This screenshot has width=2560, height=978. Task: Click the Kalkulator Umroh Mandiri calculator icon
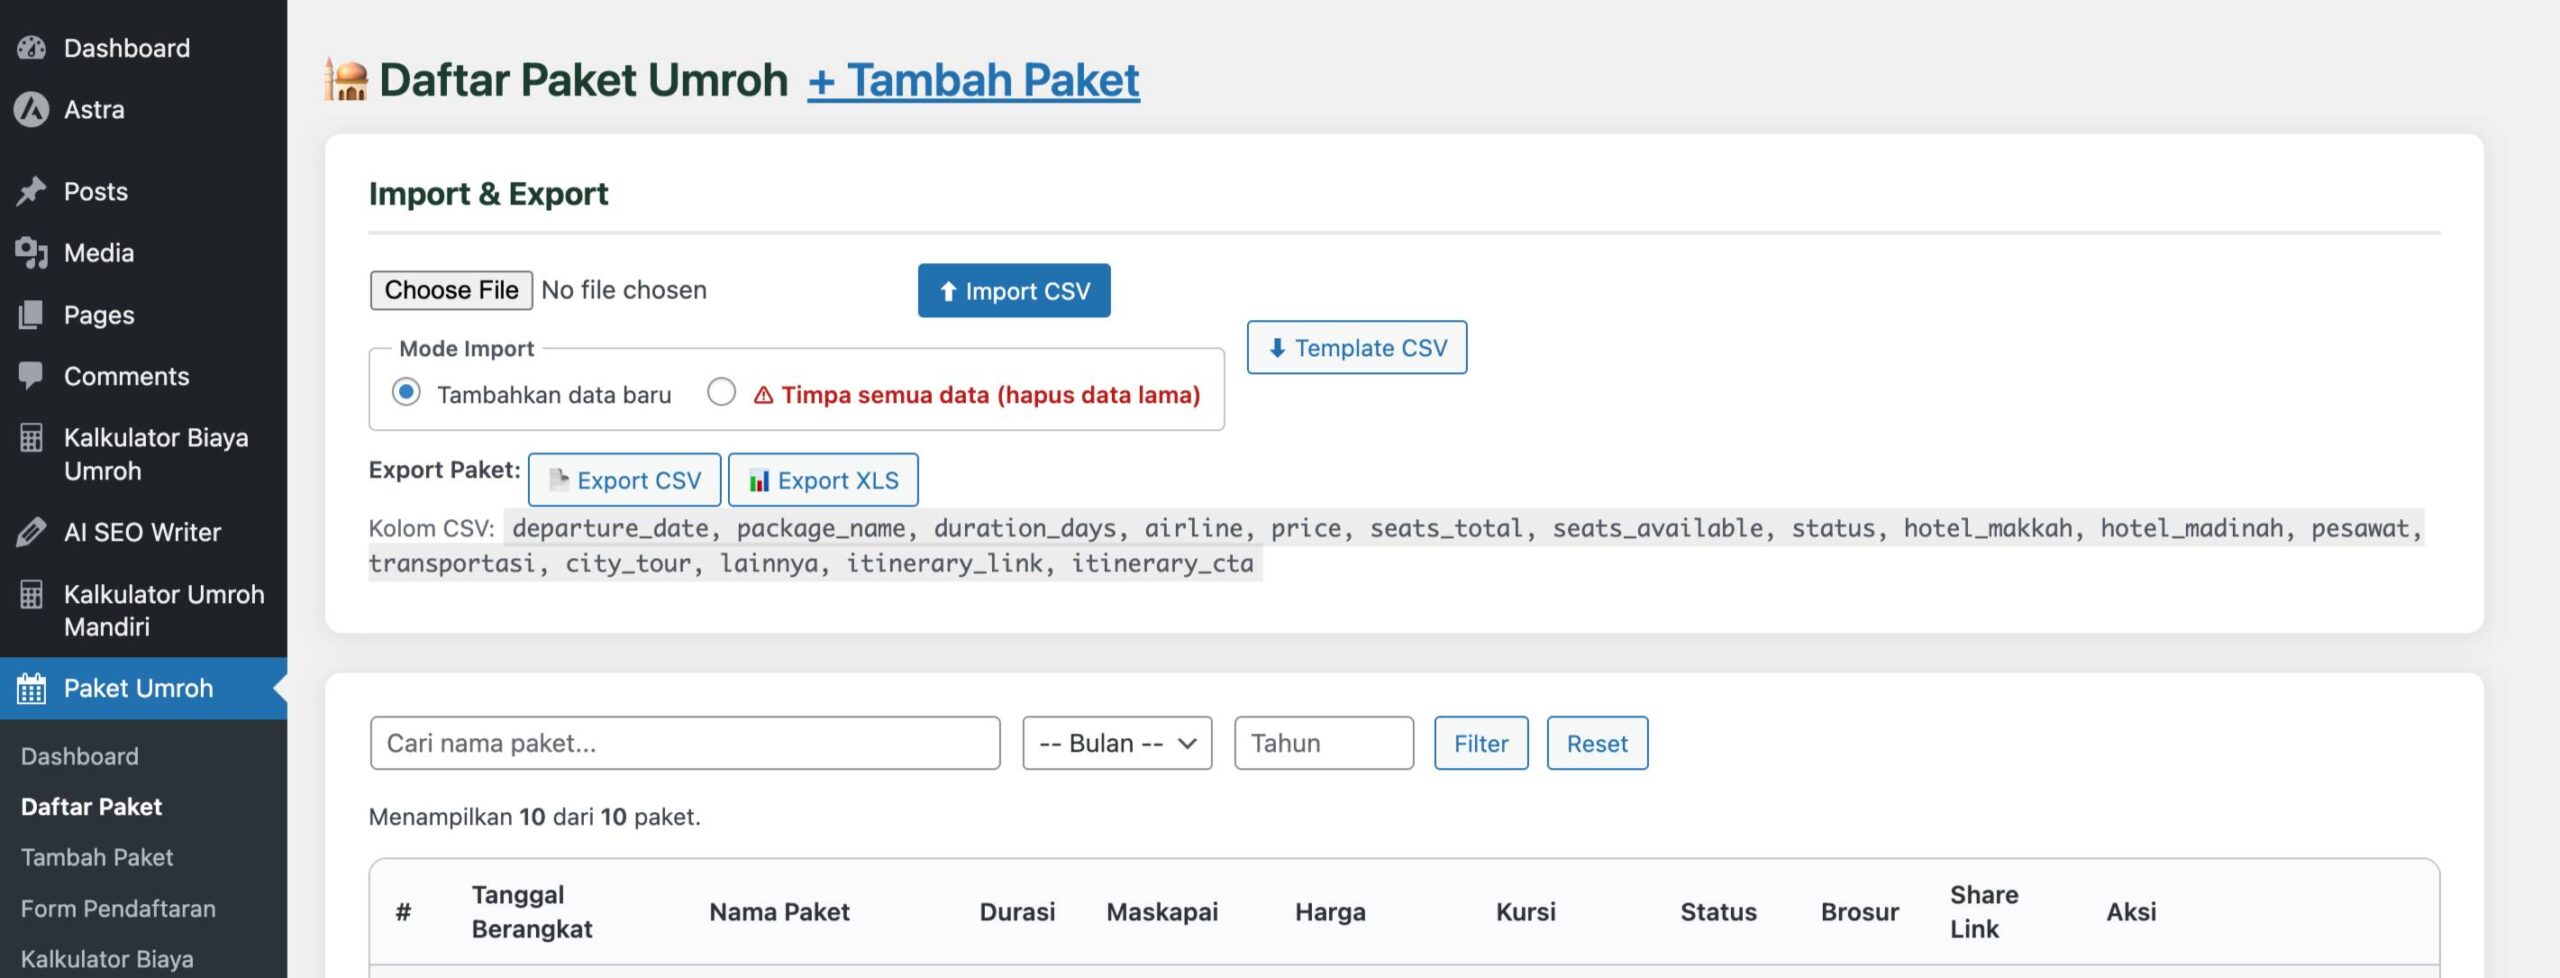click(x=31, y=595)
